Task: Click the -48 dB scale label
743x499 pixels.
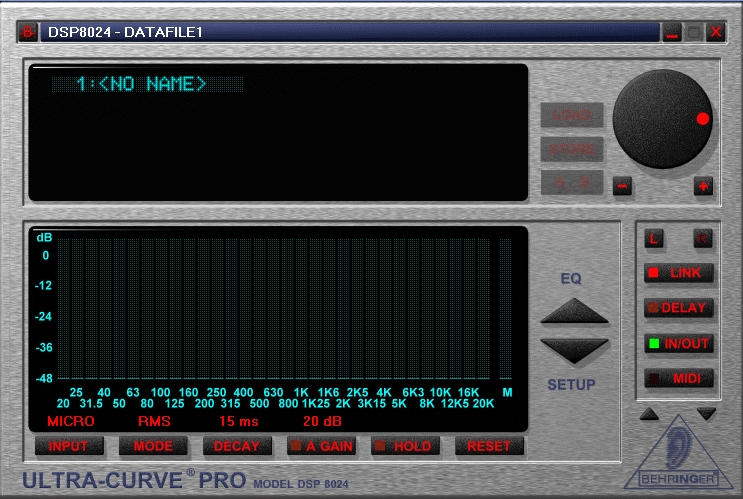Action: (x=44, y=379)
